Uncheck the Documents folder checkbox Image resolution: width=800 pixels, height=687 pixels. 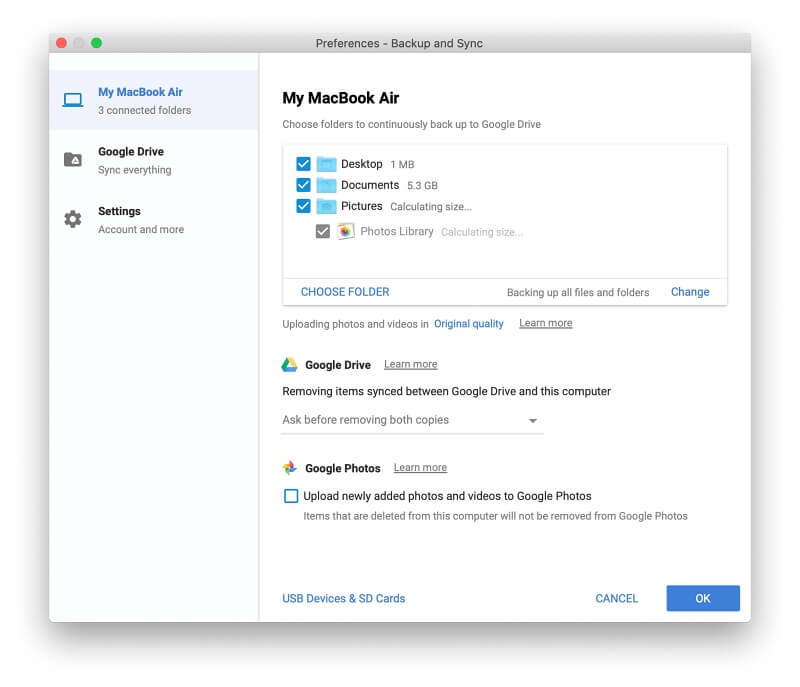pyautogui.click(x=303, y=185)
